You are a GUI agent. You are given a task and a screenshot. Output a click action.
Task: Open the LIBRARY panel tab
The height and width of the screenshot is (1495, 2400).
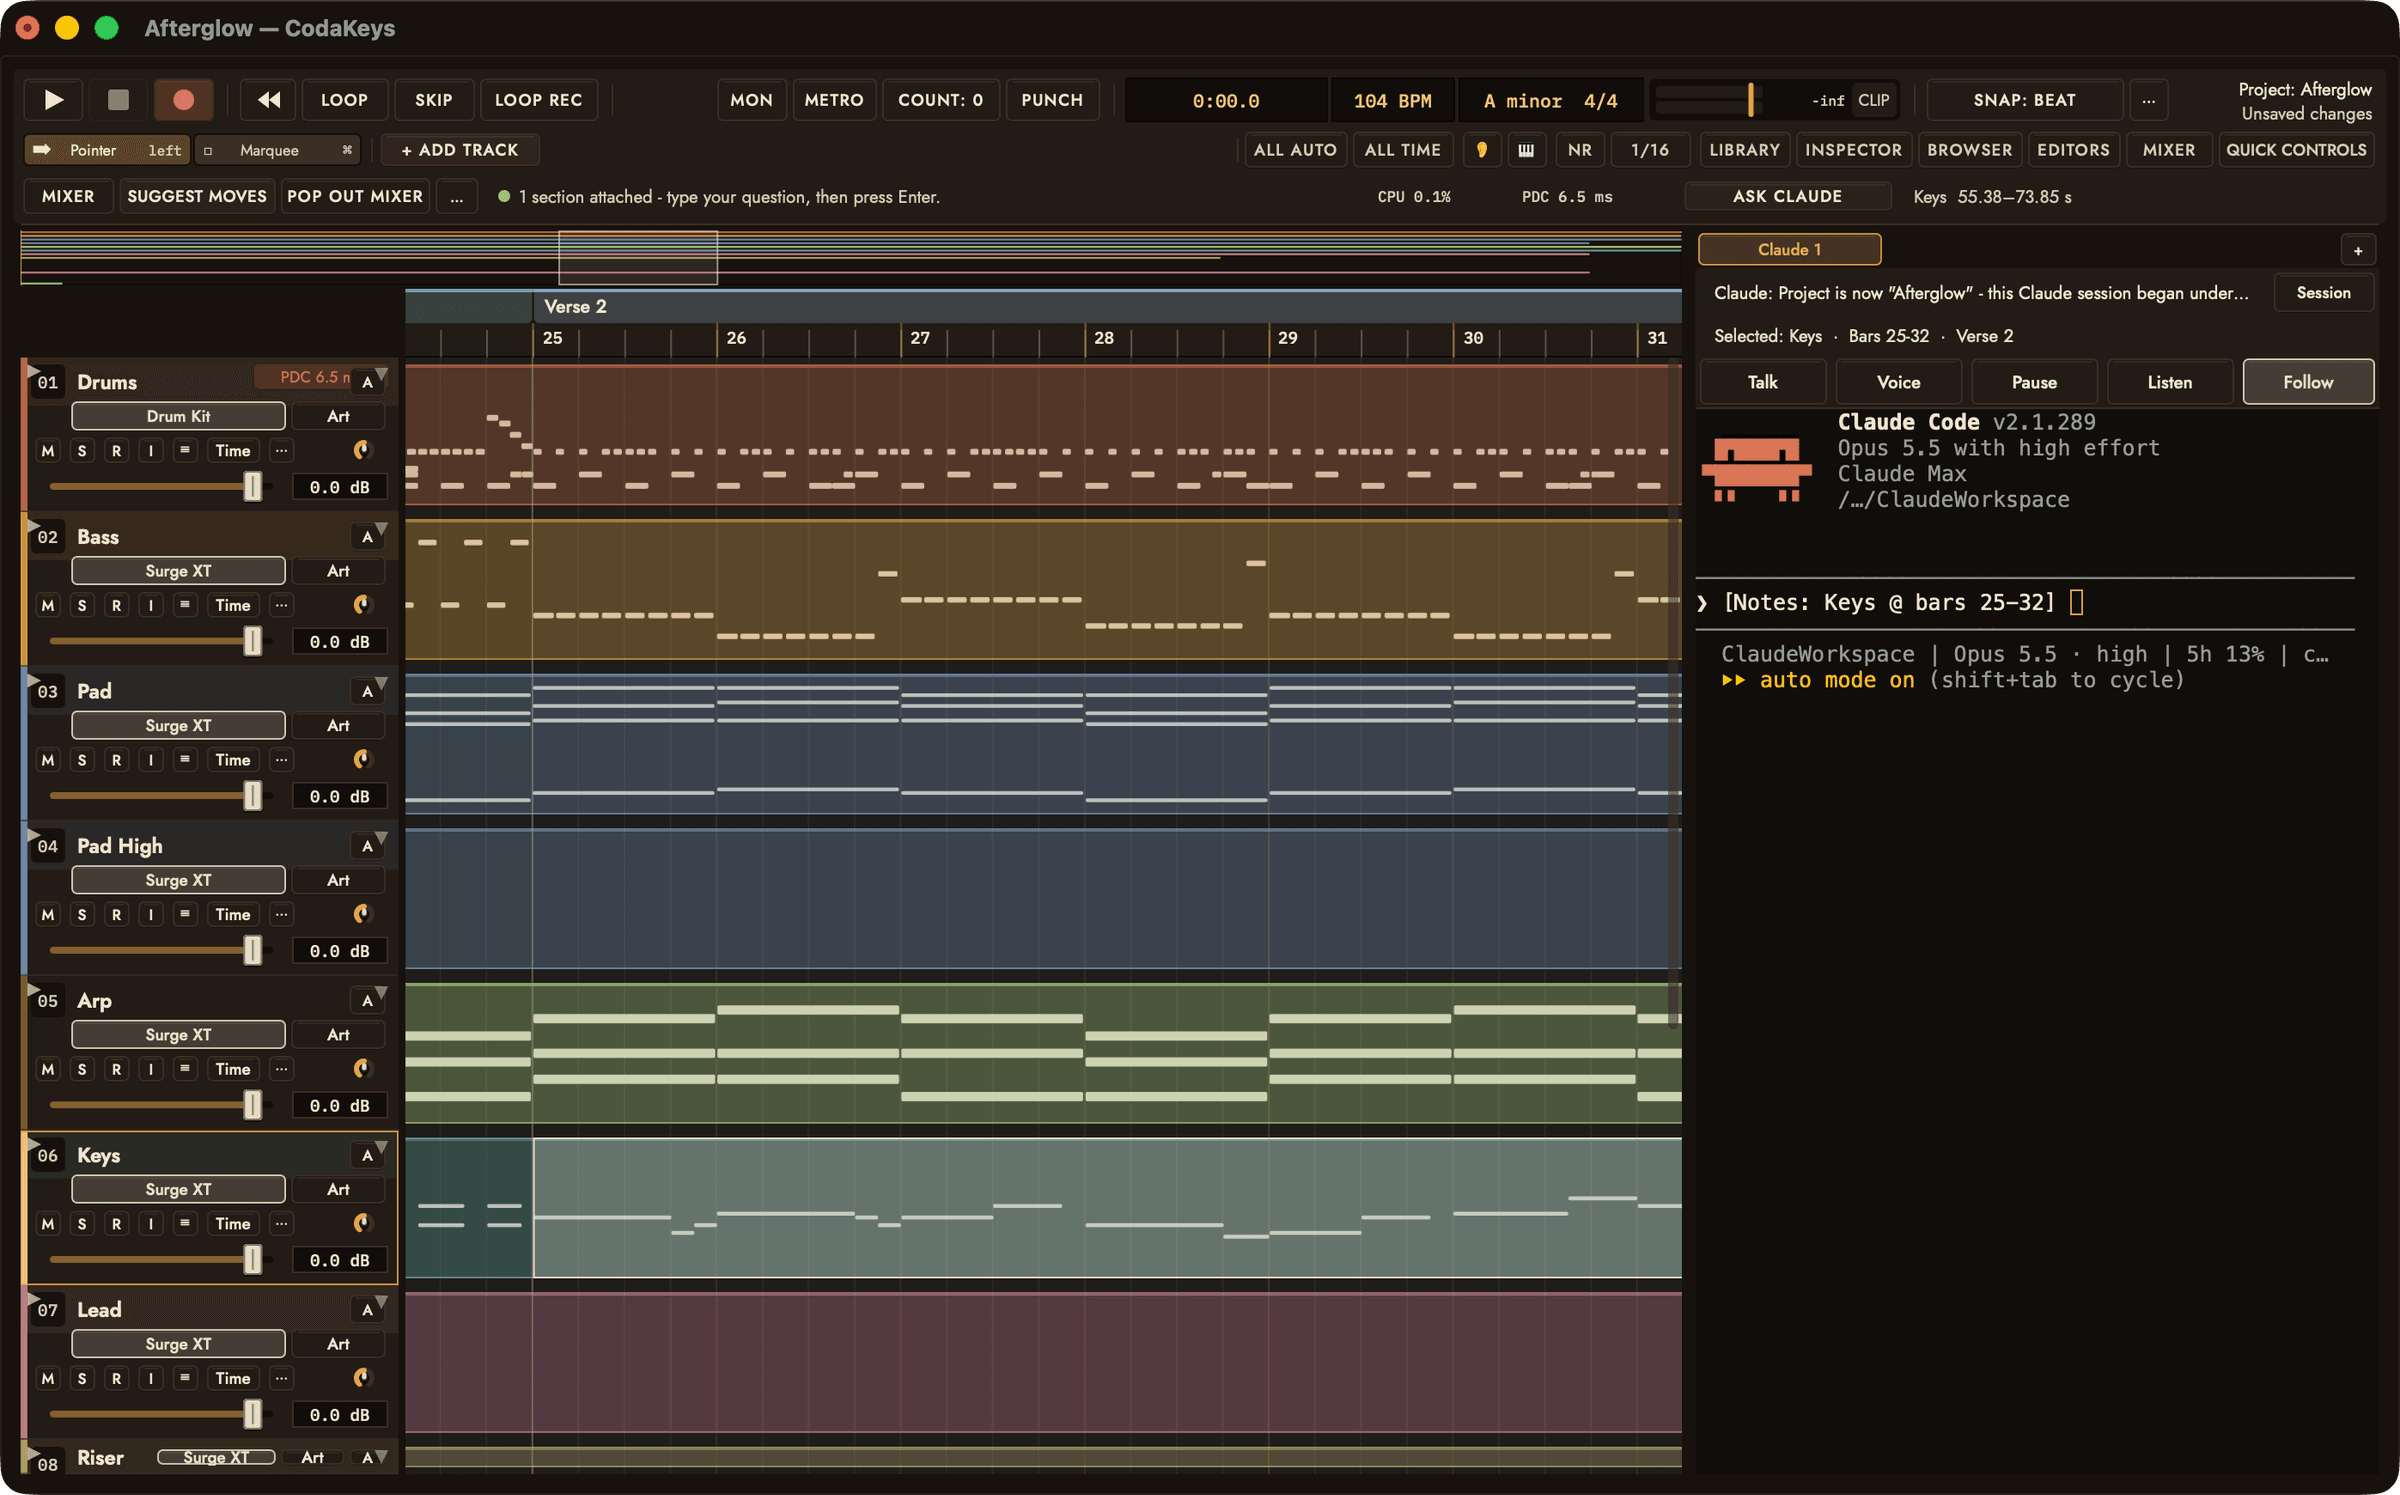click(x=1744, y=150)
